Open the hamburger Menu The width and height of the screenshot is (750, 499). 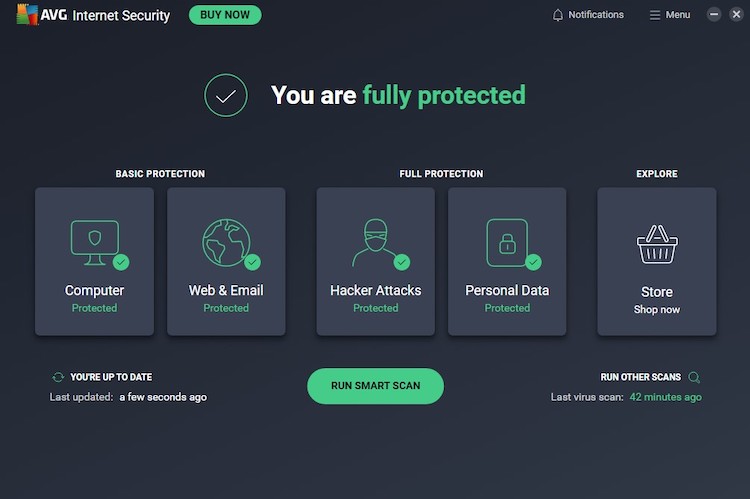point(669,15)
